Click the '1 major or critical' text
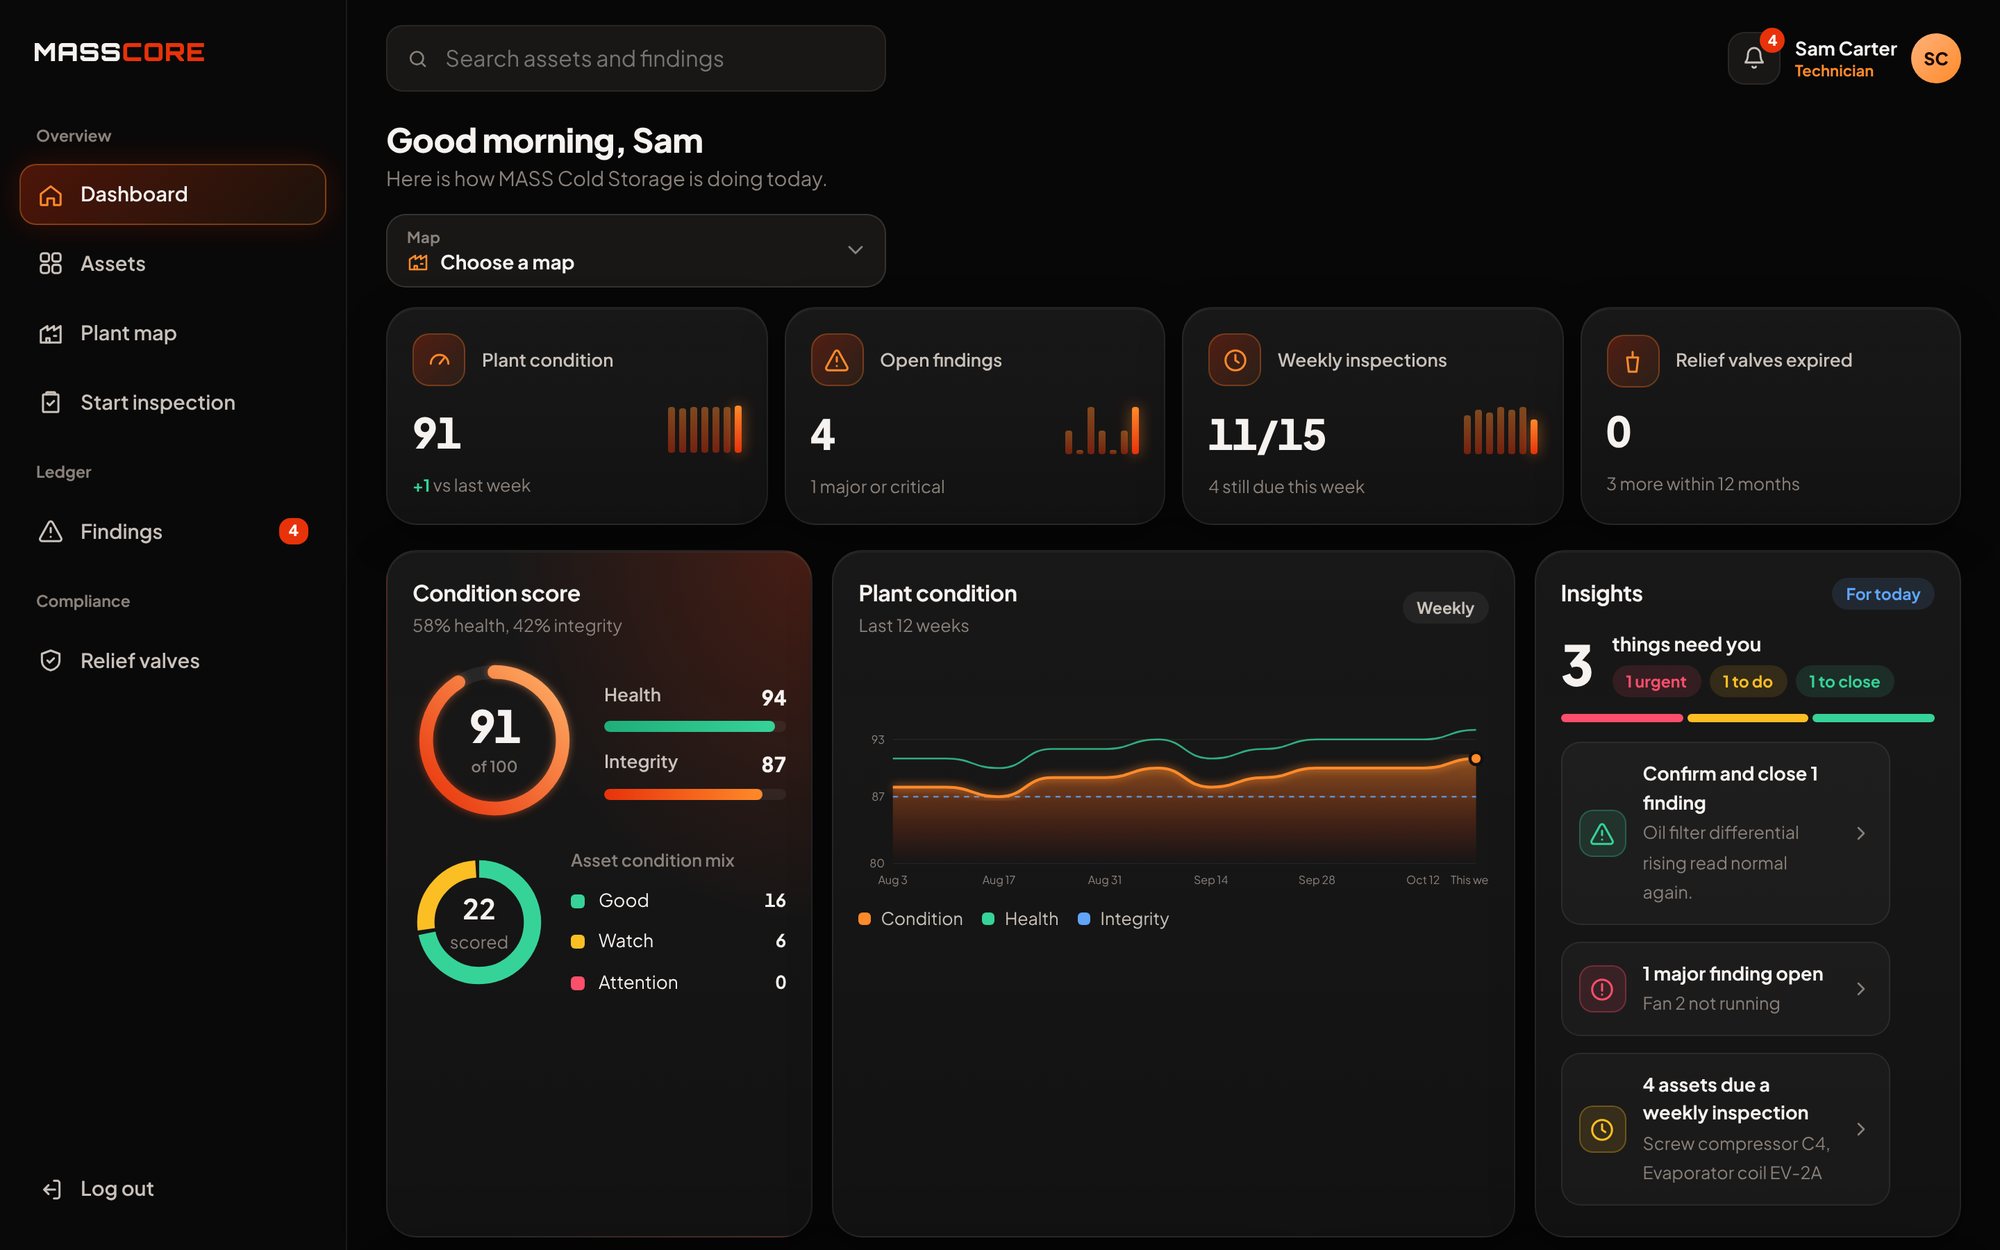The image size is (2000, 1250). (x=877, y=487)
